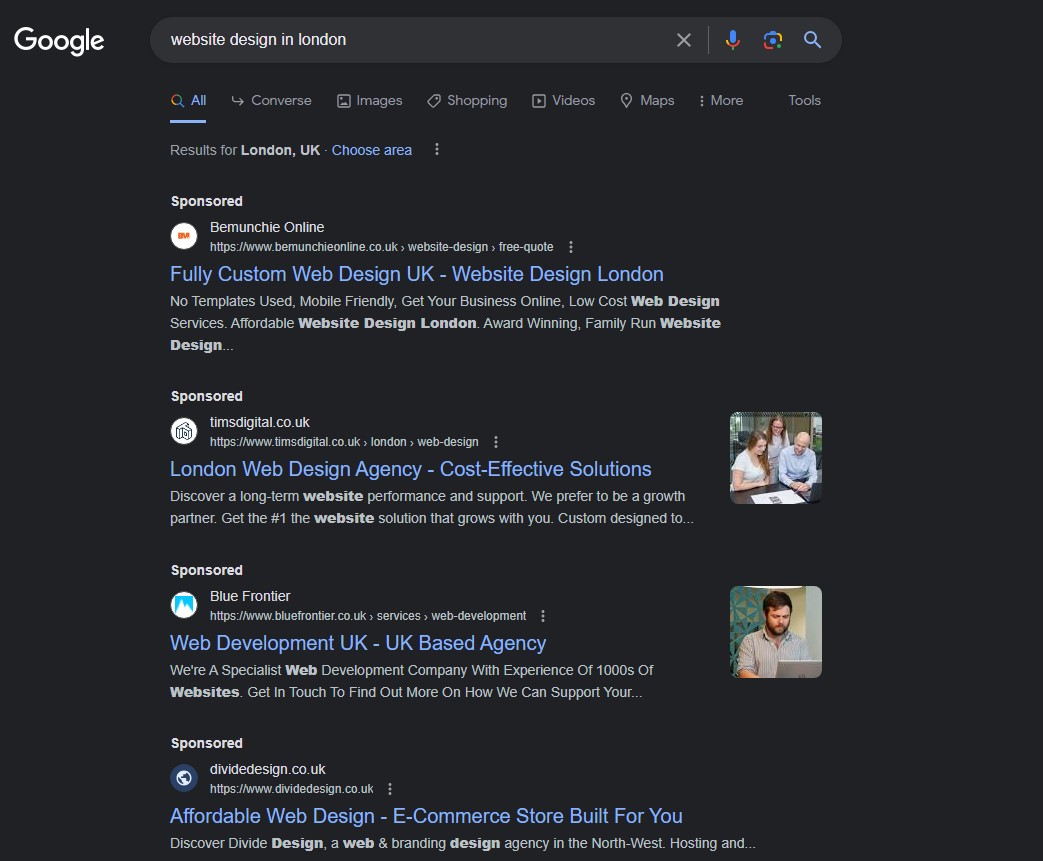Open the three-dot menu next to Choose area
Viewport: 1043px width, 861px height.
436,150
